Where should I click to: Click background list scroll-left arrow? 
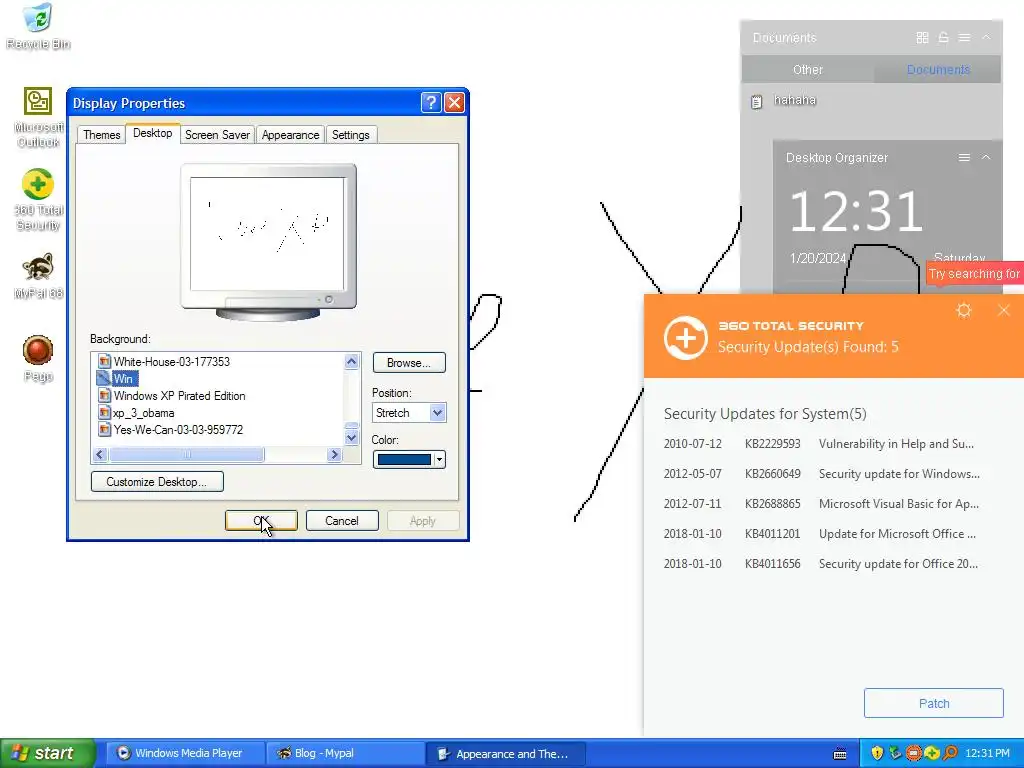(x=100, y=455)
